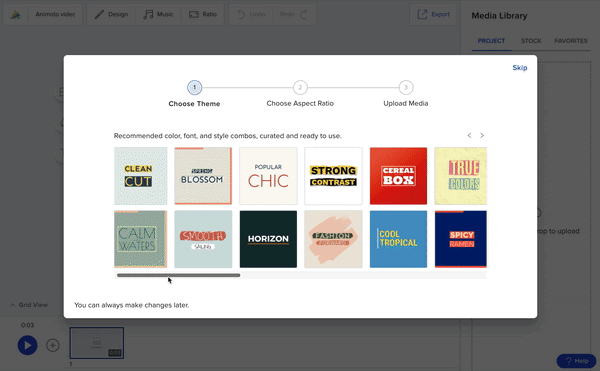600x371 pixels.
Task: Select step 1 Choose Theme
Action: point(194,88)
